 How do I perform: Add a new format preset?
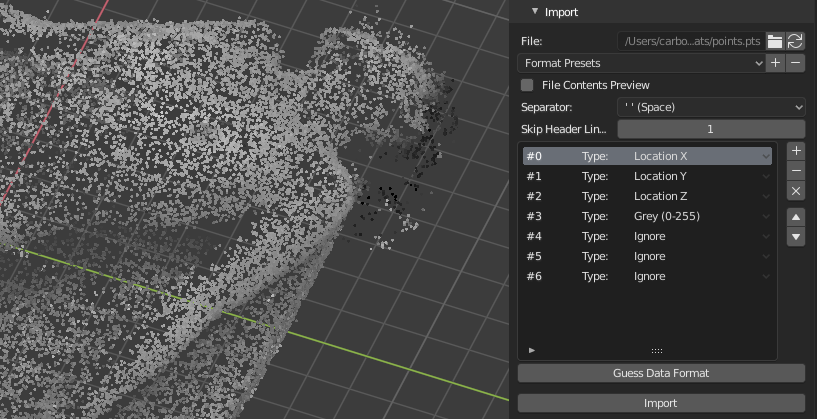(775, 63)
